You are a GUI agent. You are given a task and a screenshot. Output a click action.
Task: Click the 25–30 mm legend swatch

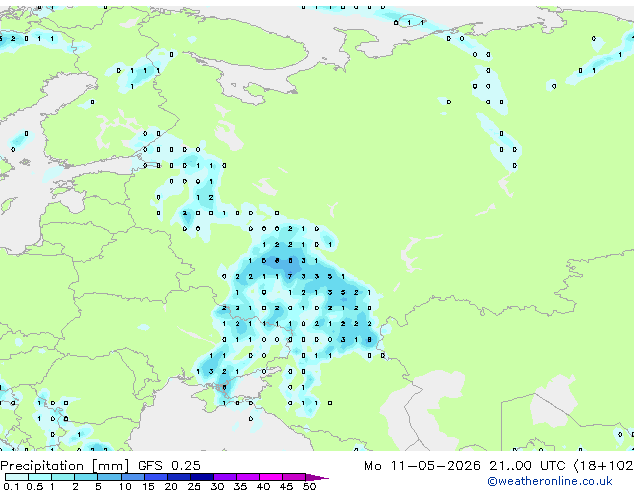(202, 477)
